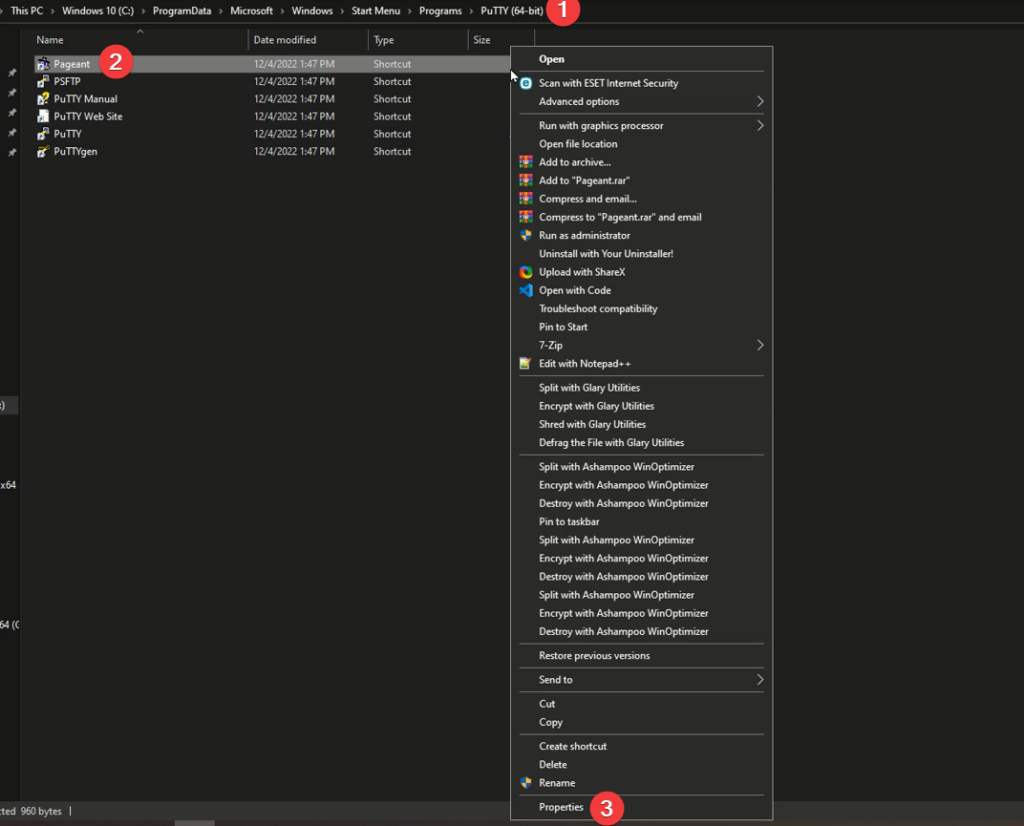Click the PSFTP shortcut icon
The width and height of the screenshot is (1024, 826).
click(x=43, y=82)
